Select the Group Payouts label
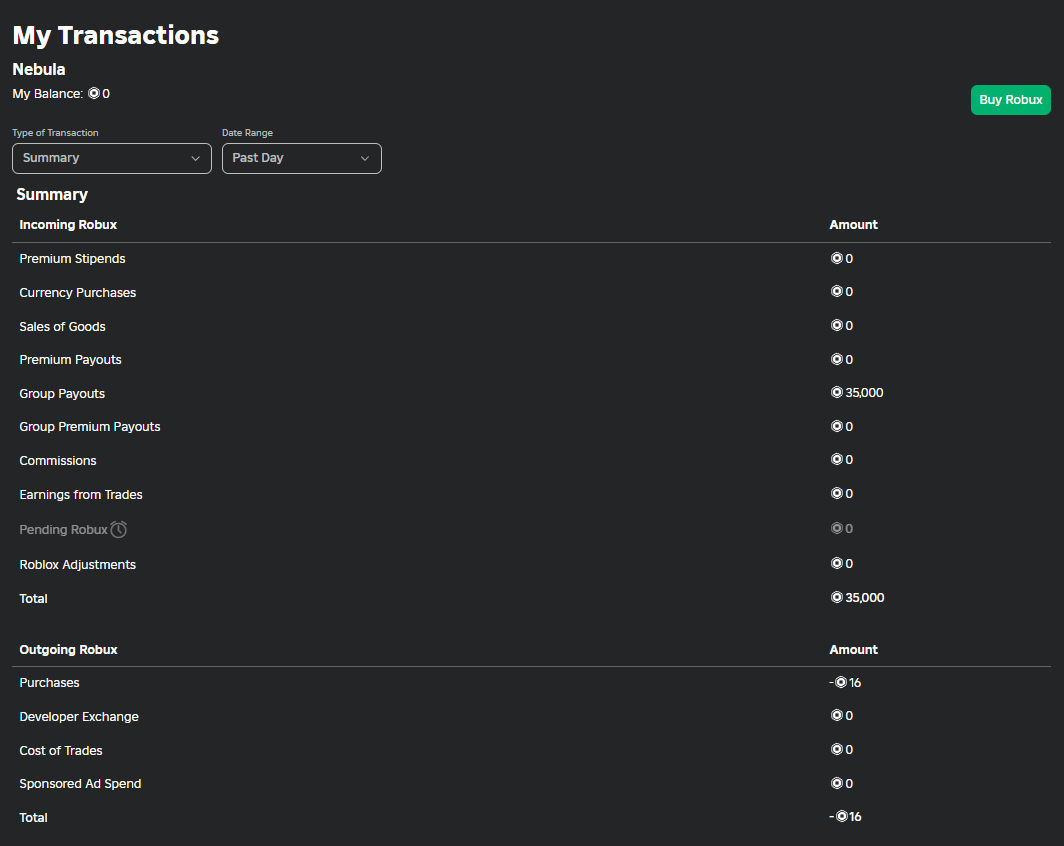1064x846 pixels. pos(62,393)
